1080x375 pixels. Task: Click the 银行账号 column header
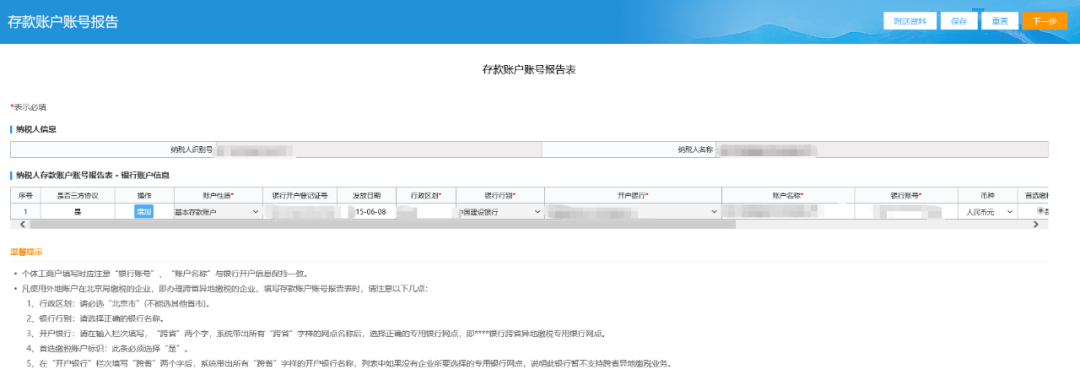pos(906,195)
